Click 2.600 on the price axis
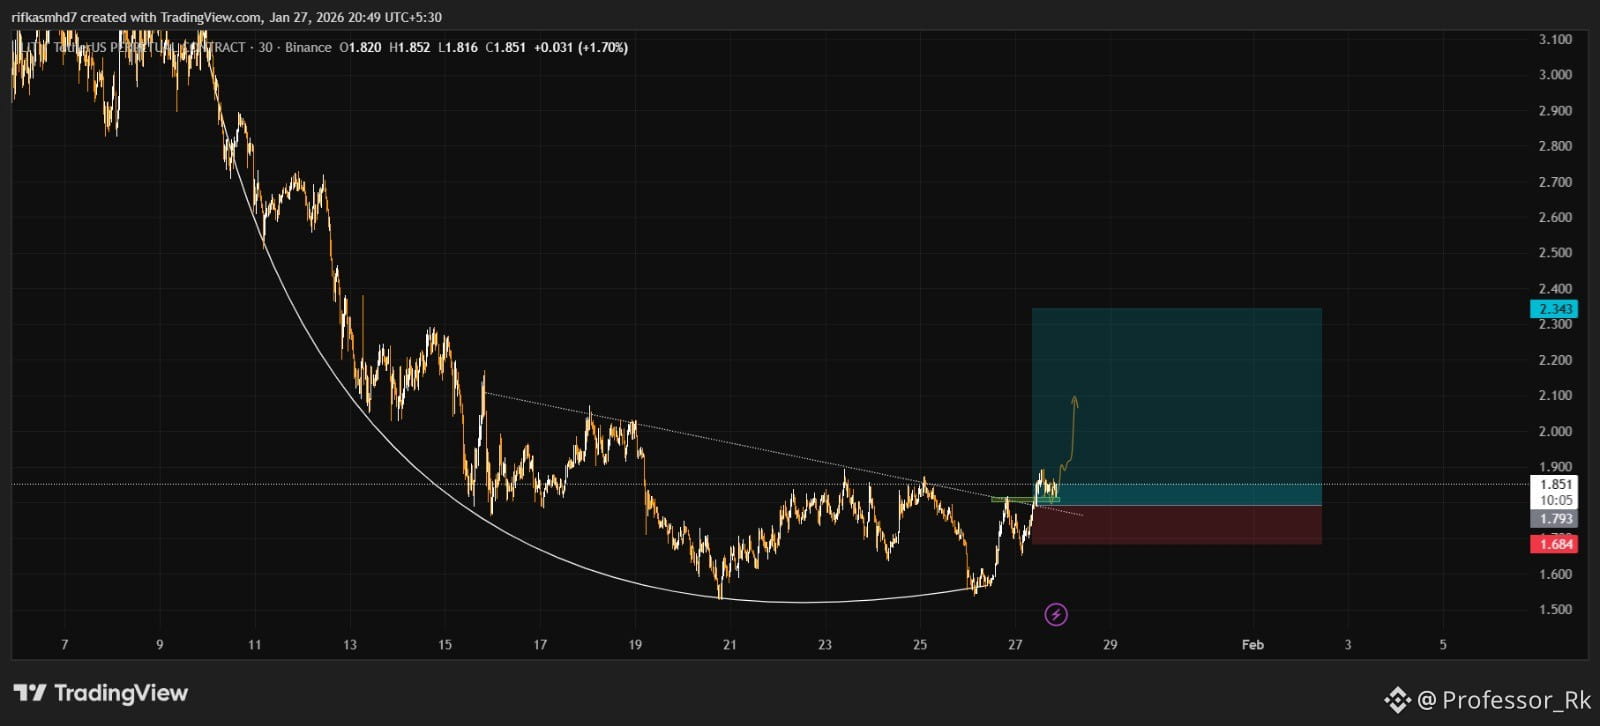 pos(1555,217)
